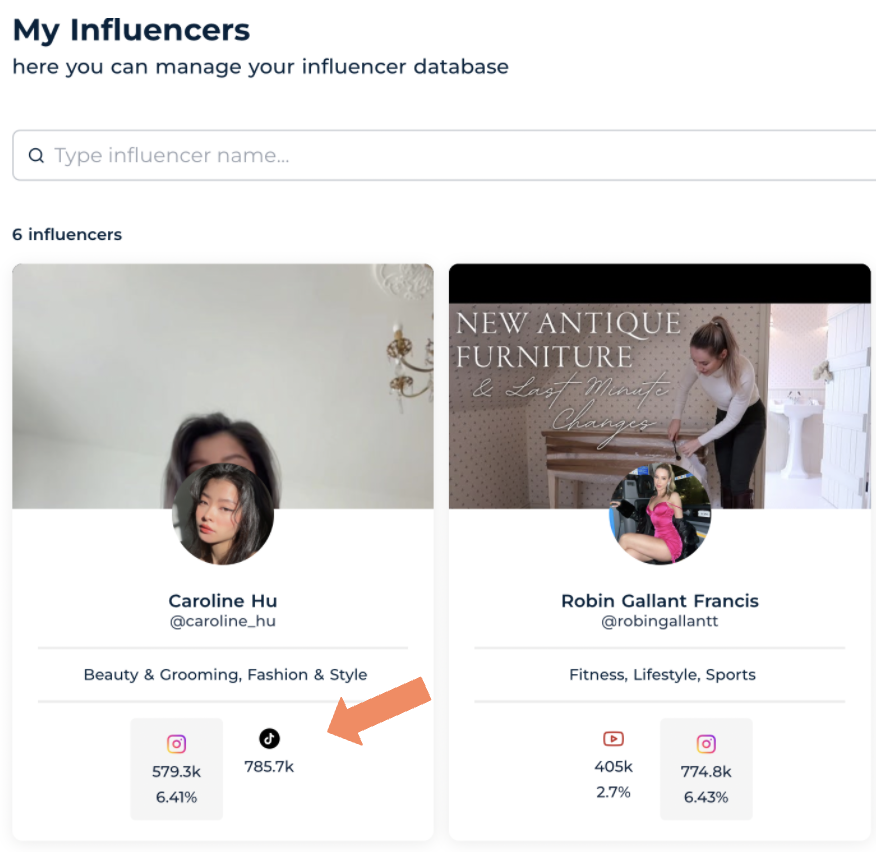Click Caroline Hu's Instagram icon

coord(176,744)
